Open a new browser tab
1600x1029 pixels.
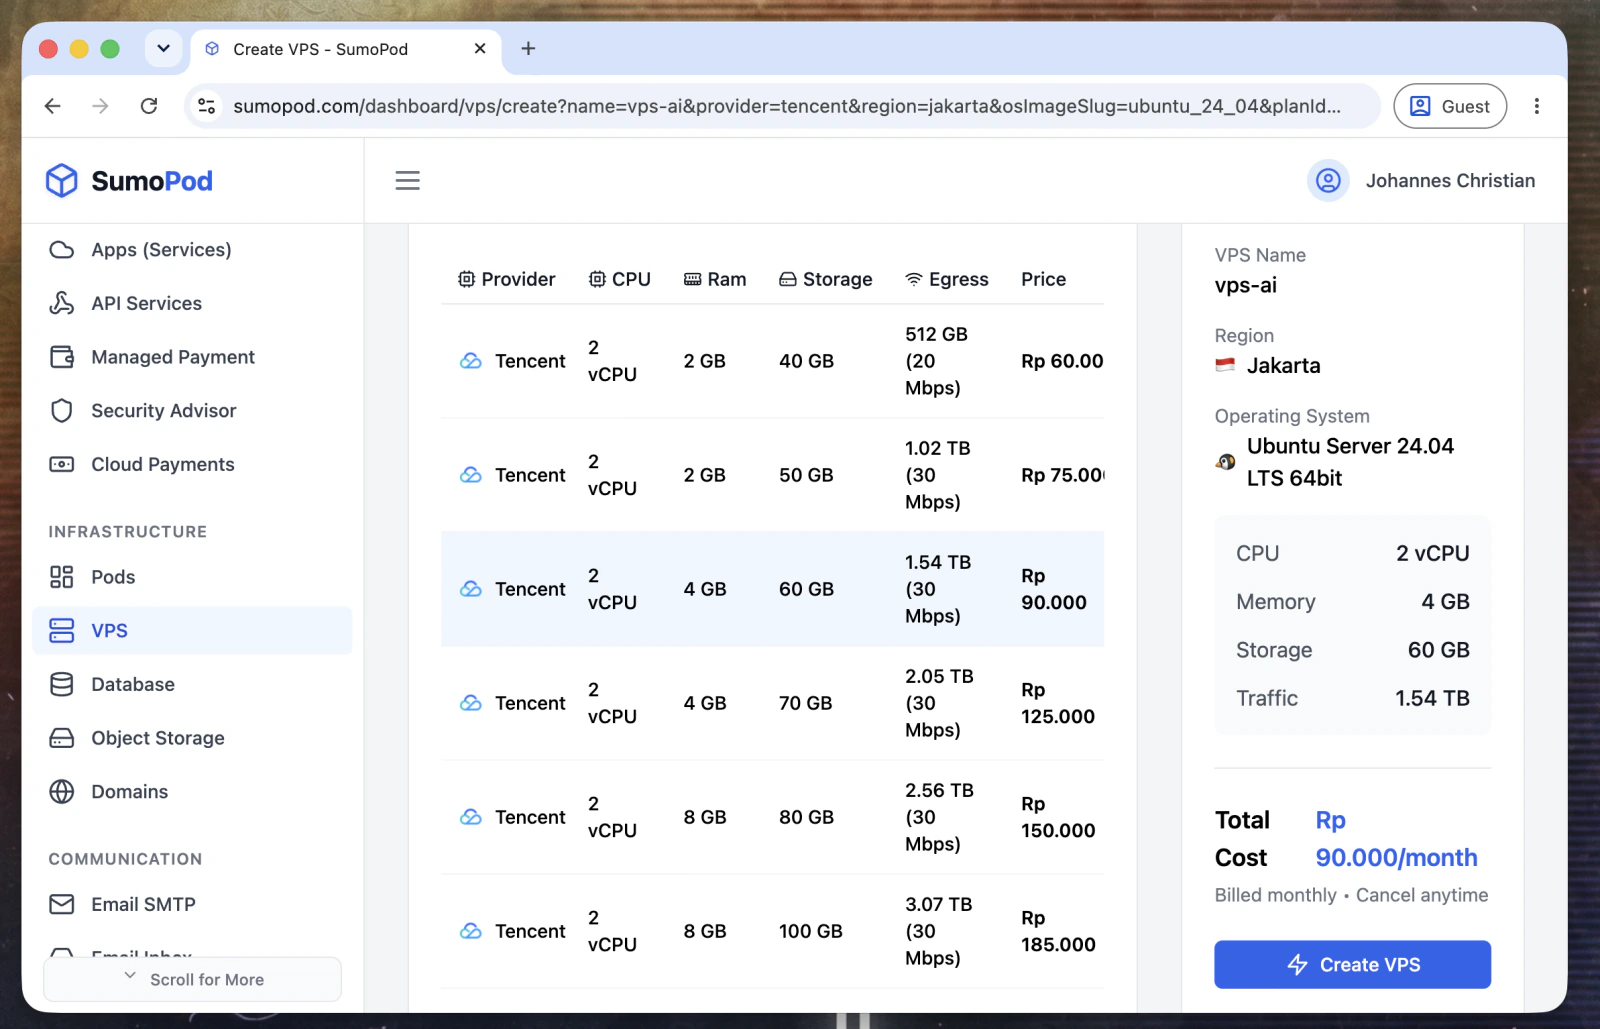tap(529, 48)
